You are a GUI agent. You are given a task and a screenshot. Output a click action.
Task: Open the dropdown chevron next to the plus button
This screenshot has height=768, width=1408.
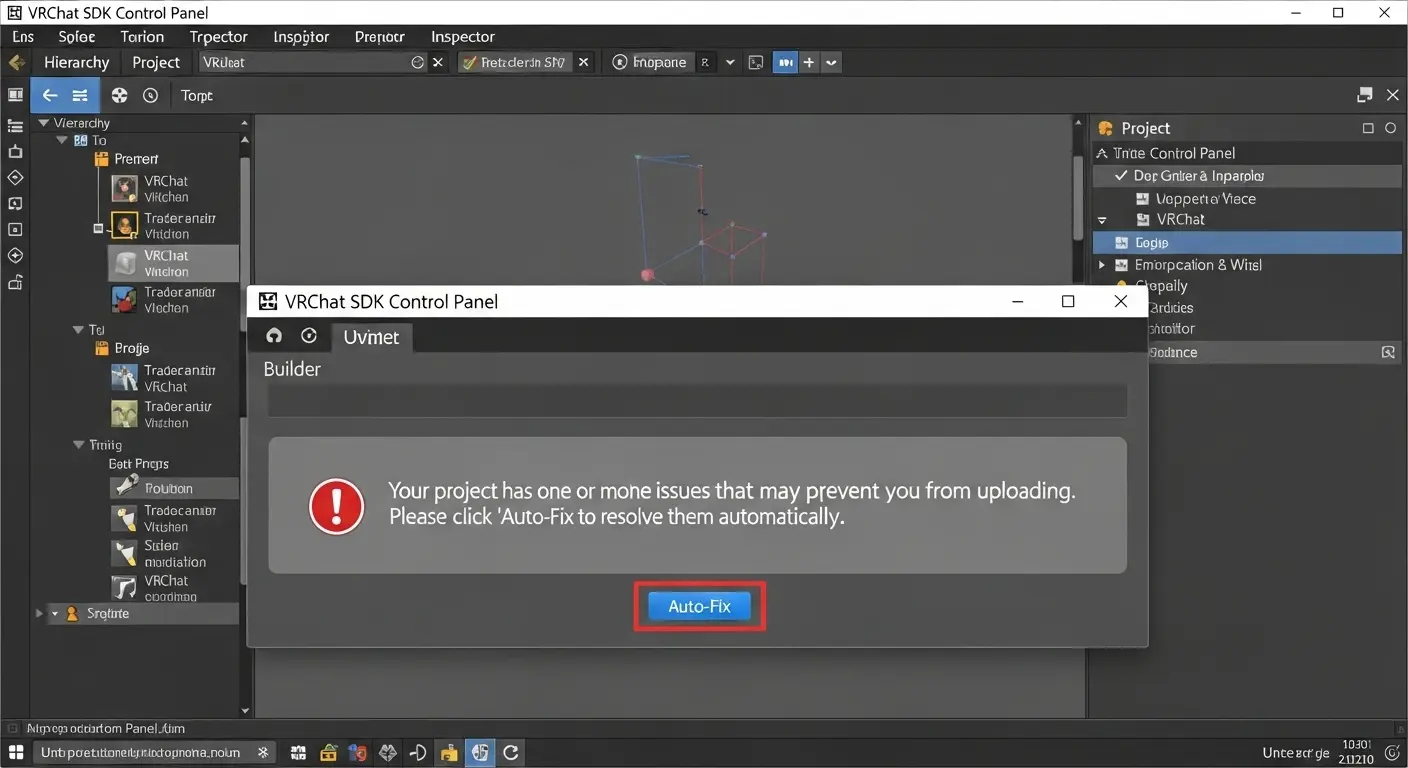tap(831, 62)
